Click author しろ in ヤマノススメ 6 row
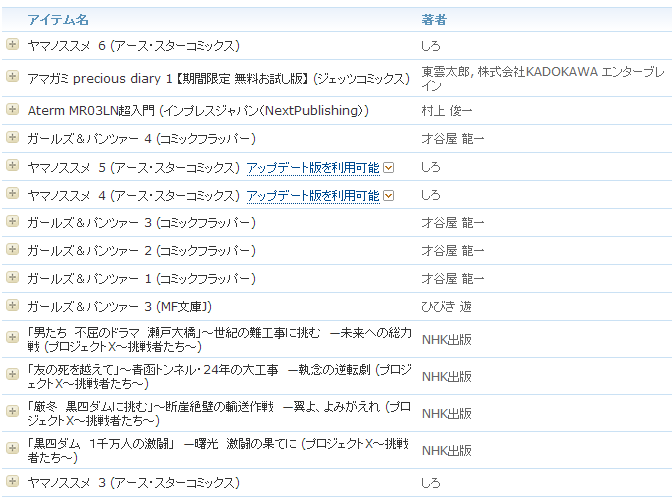This screenshot has height=501, width=672. [431, 45]
